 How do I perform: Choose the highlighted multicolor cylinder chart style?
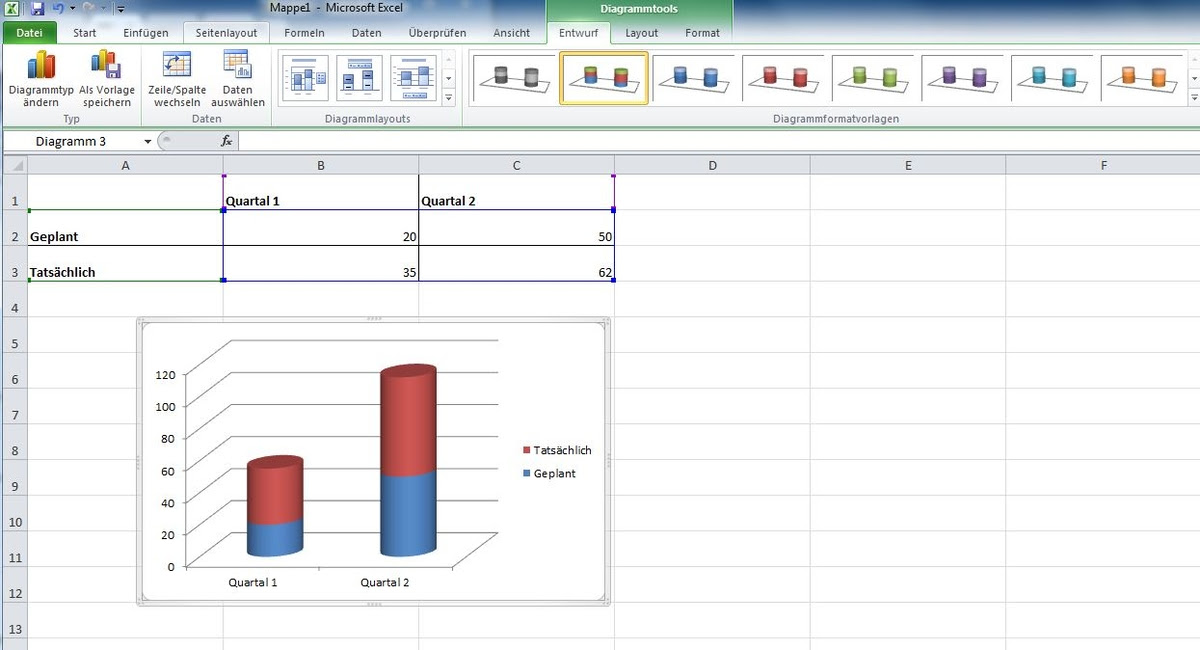click(x=604, y=78)
